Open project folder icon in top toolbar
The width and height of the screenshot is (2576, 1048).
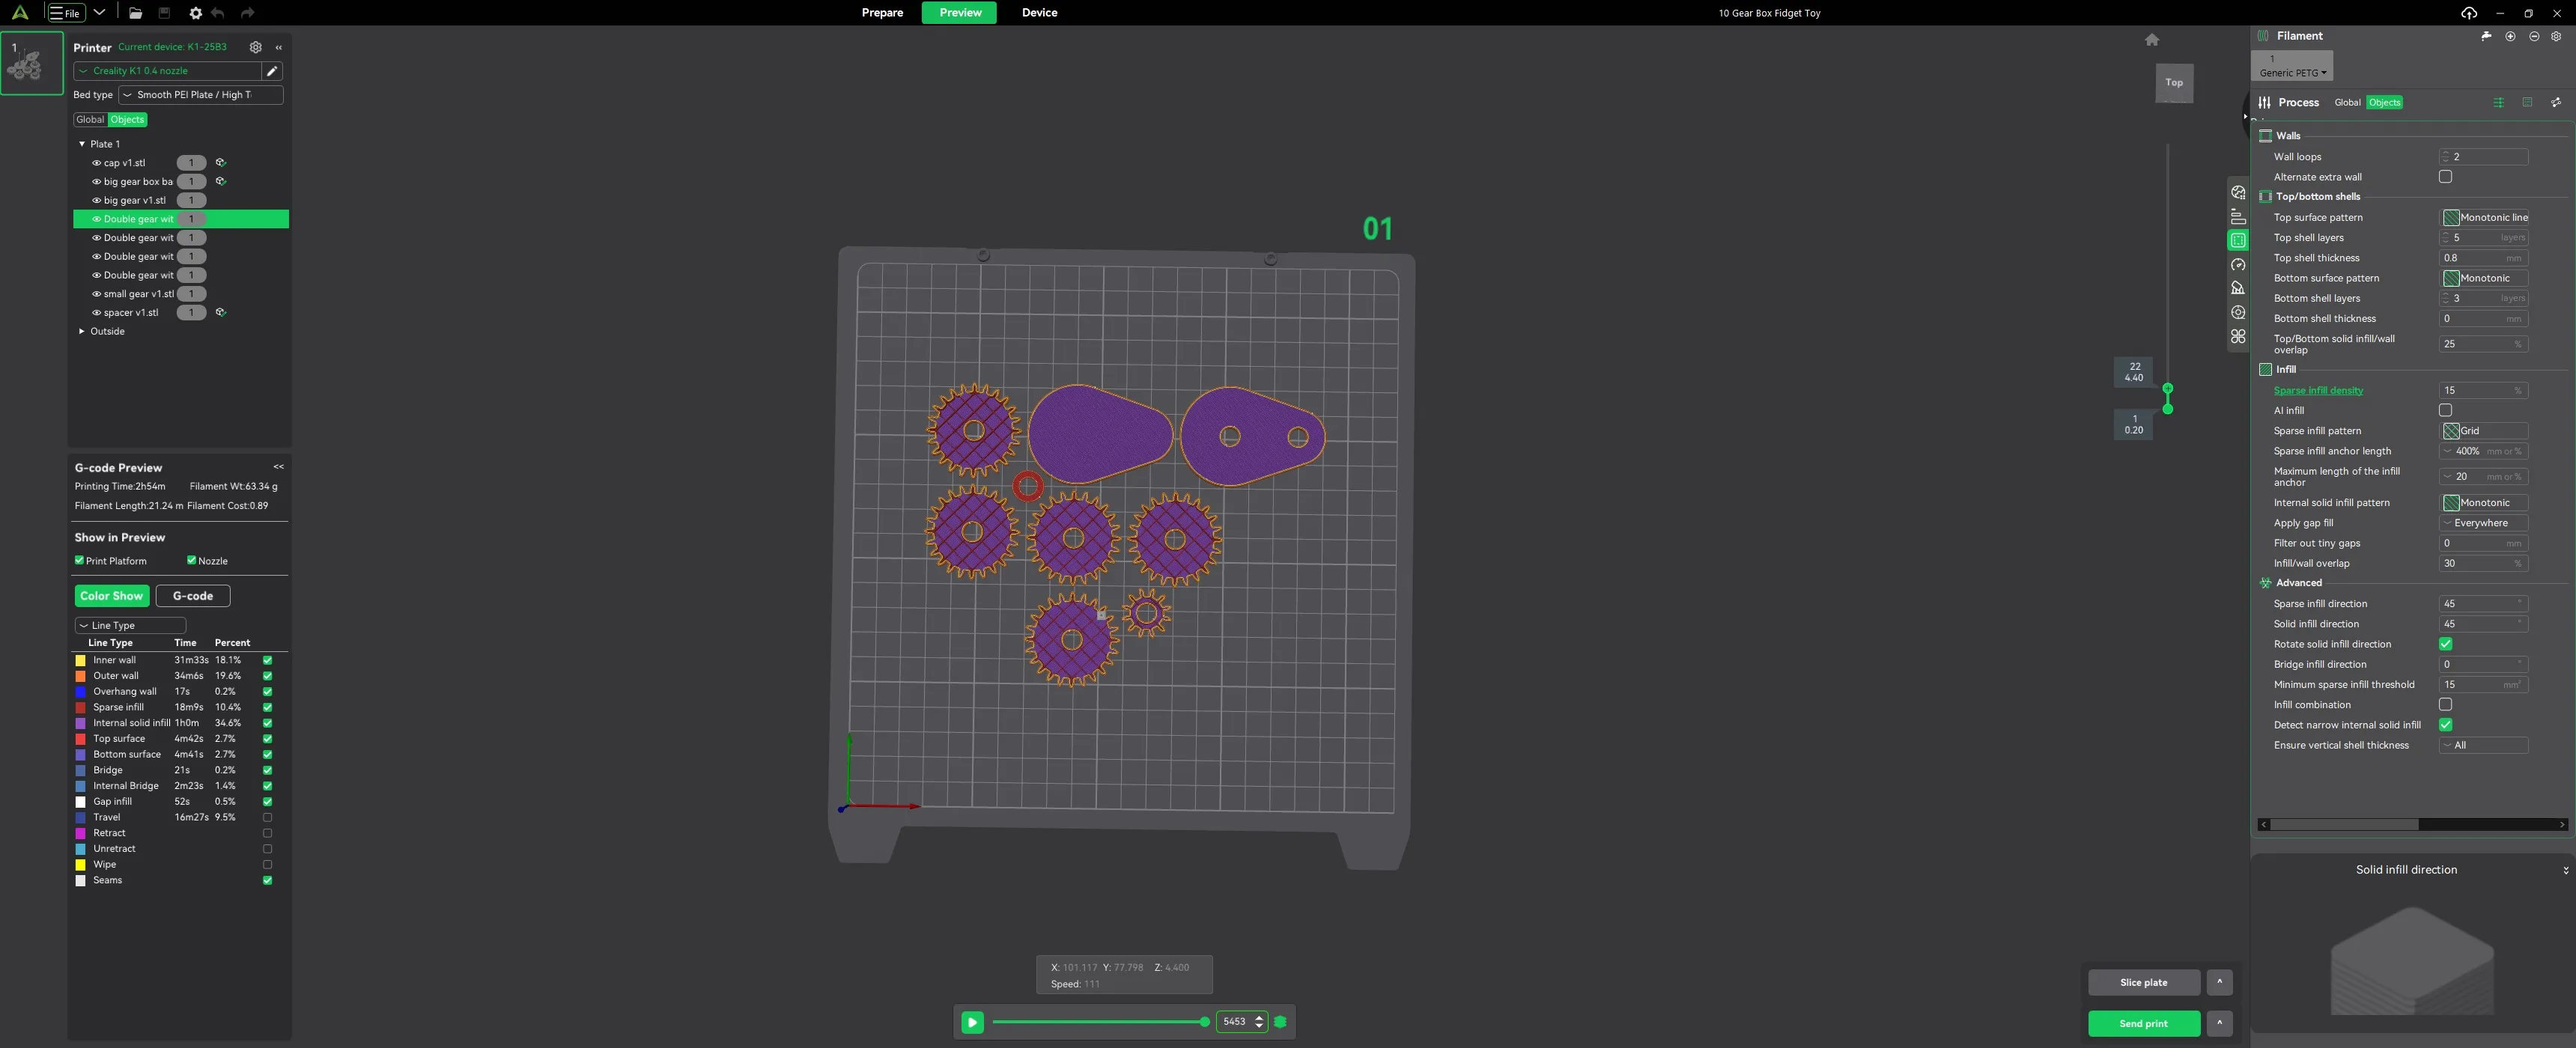[135, 13]
